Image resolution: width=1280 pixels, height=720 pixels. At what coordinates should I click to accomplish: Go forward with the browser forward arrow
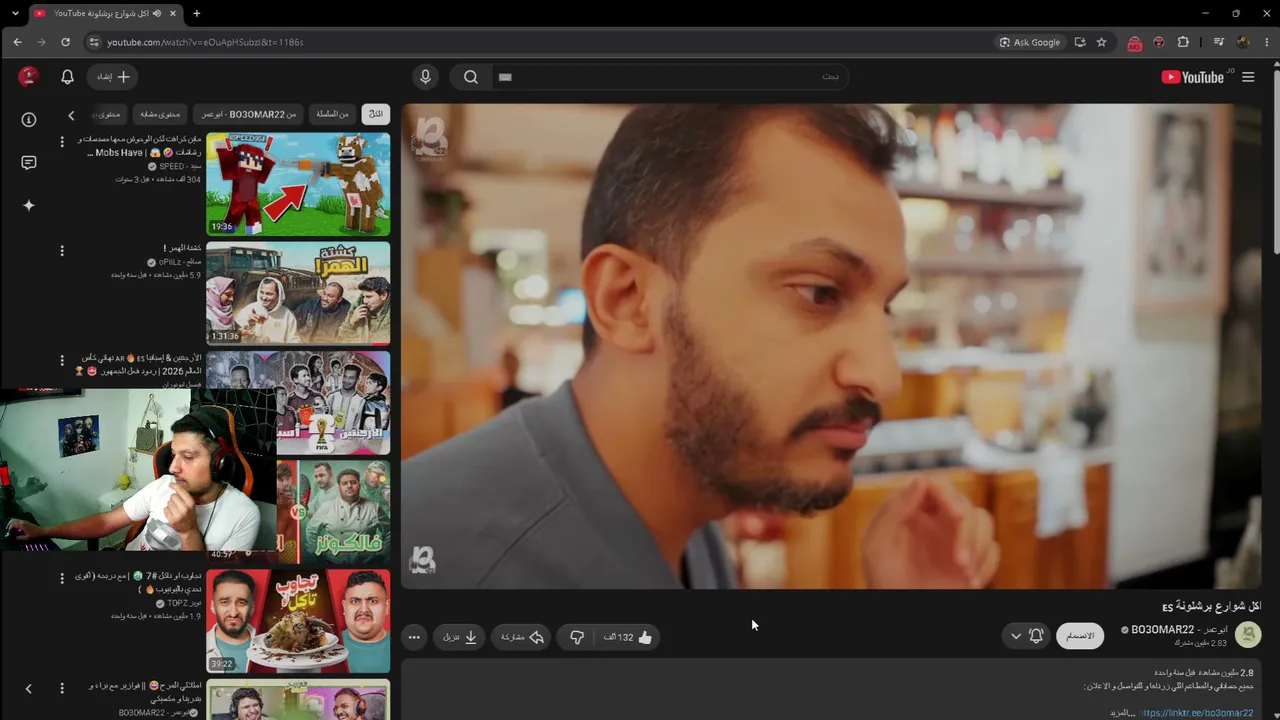click(41, 42)
